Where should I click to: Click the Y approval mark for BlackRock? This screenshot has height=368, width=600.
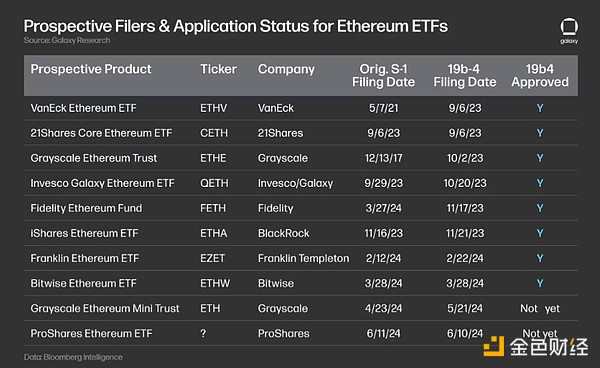point(540,233)
